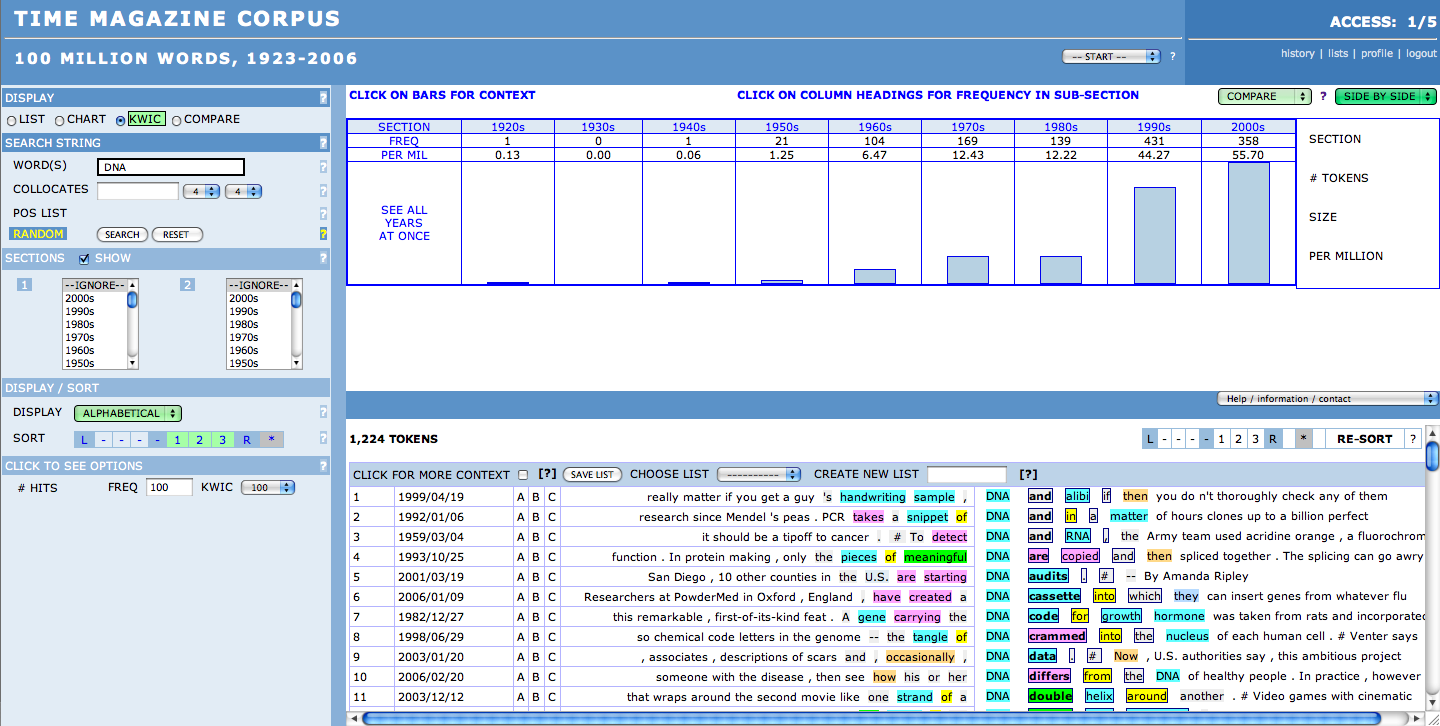The width and height of the screenshot is (1440, 726).
Task: Click the RE-SORT button
Action: click(1364, 439)
